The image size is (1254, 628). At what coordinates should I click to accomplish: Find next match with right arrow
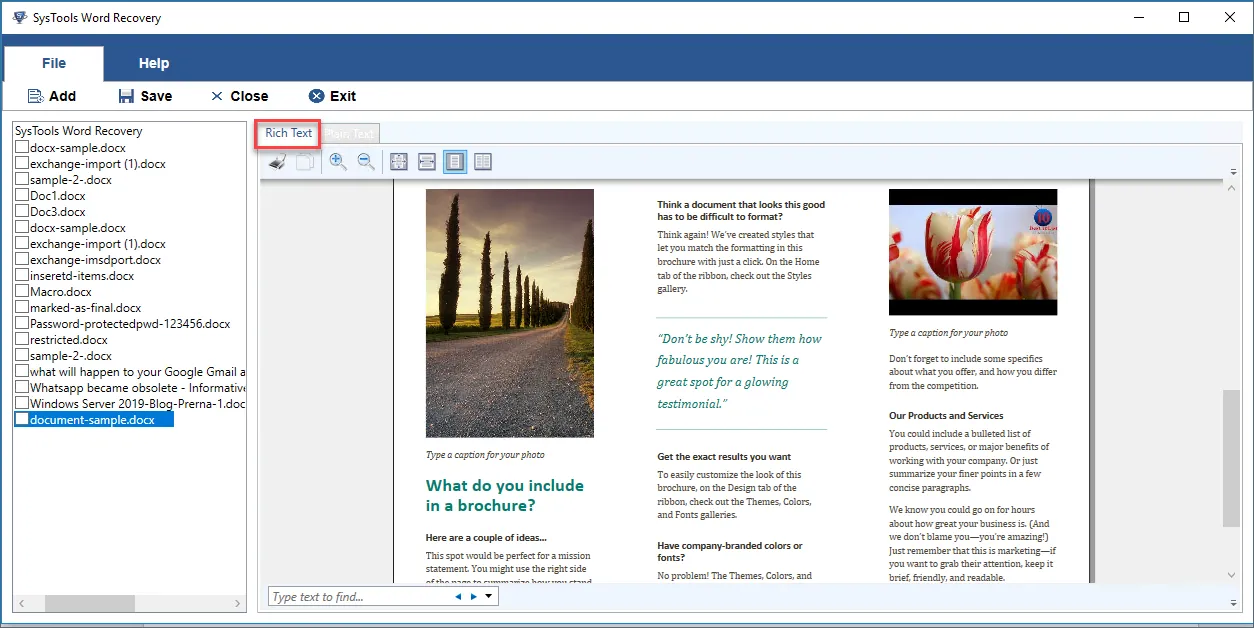[x=474, y=597]
